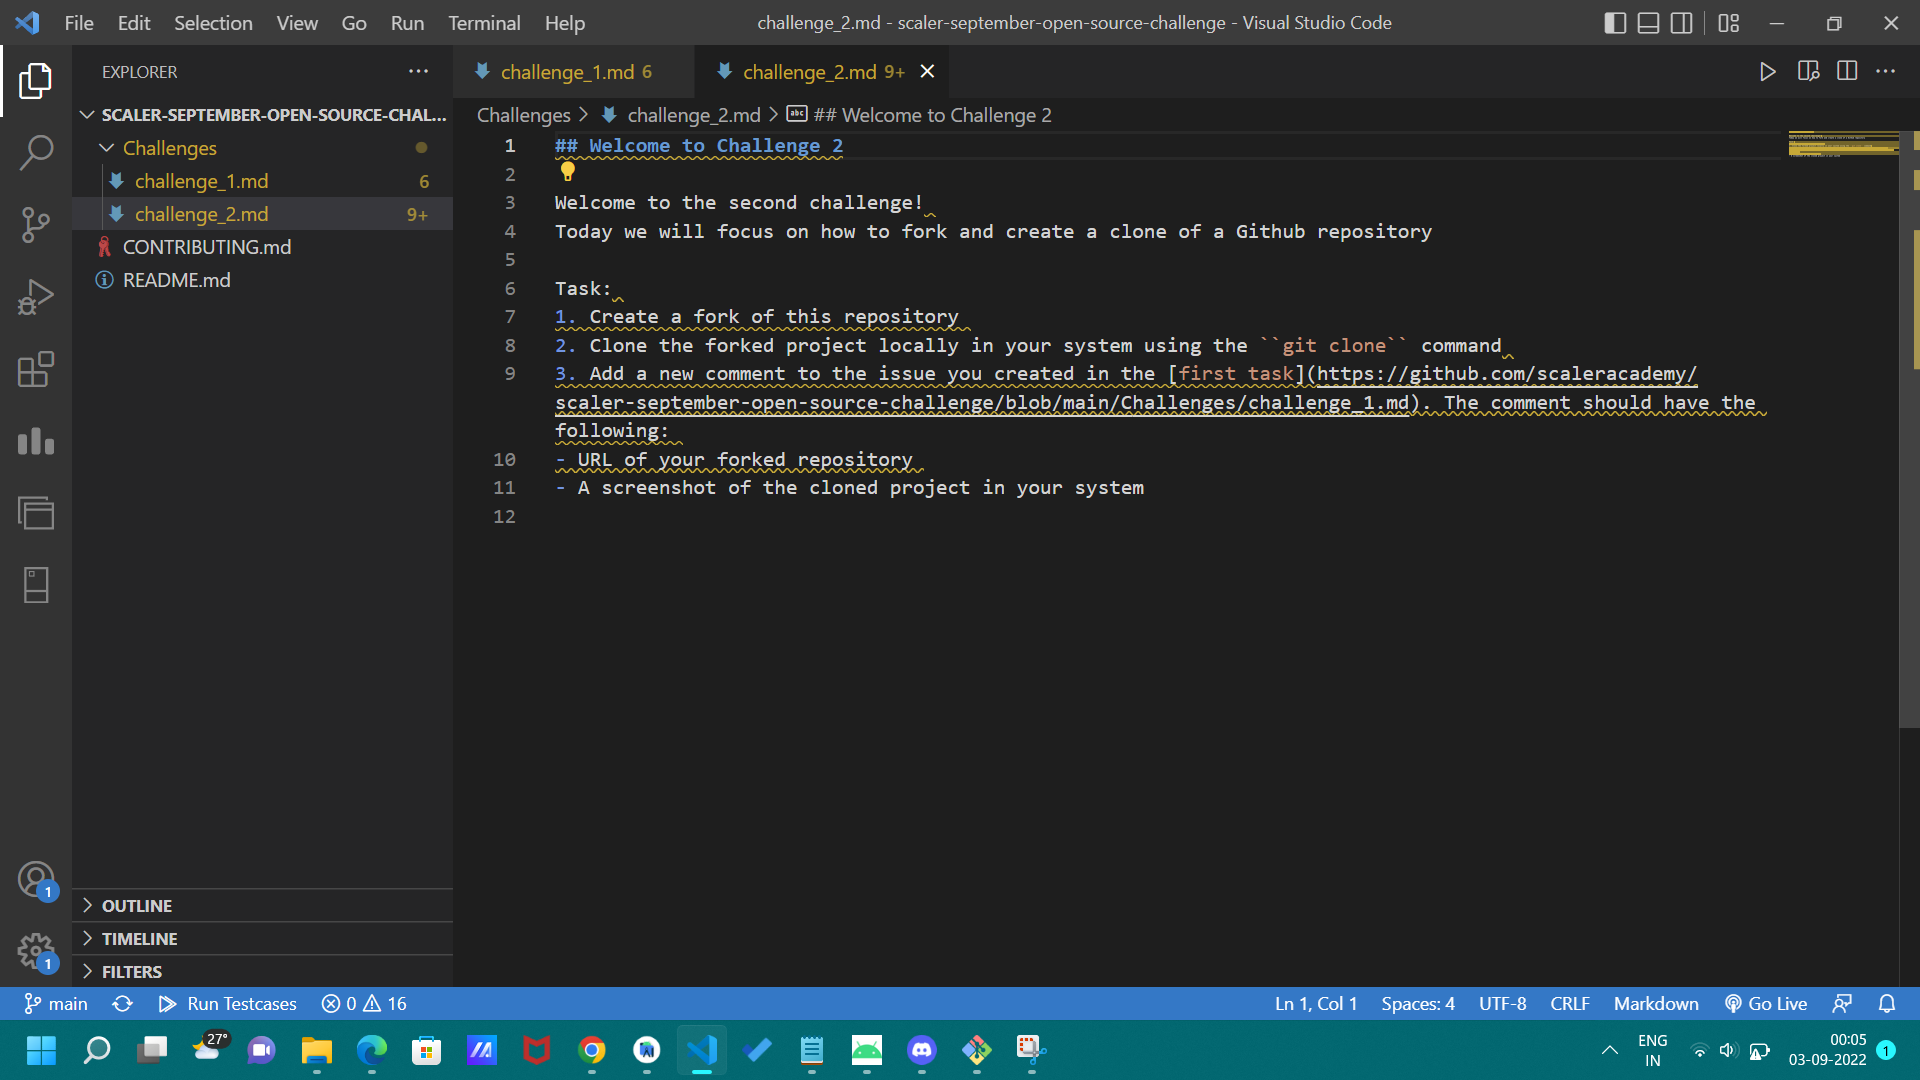This screenshot has height=1080, width=1920.
Task: Open the Run and Debug view
Action: pyautogui.click(x=36, y=296)
